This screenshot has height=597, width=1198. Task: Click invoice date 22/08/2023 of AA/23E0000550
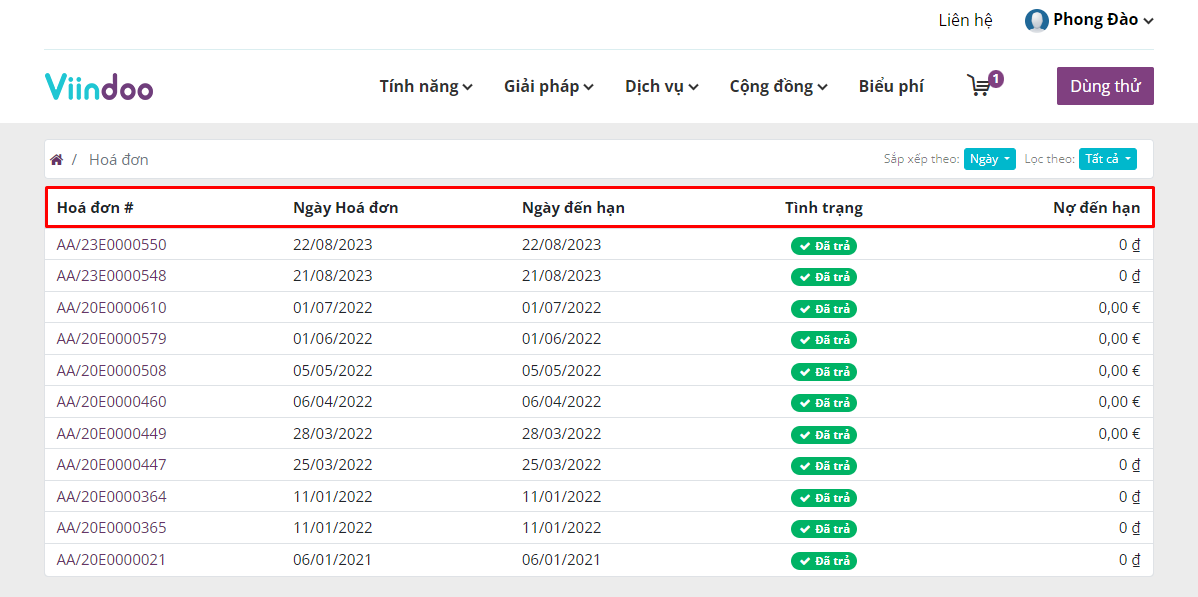332,245
